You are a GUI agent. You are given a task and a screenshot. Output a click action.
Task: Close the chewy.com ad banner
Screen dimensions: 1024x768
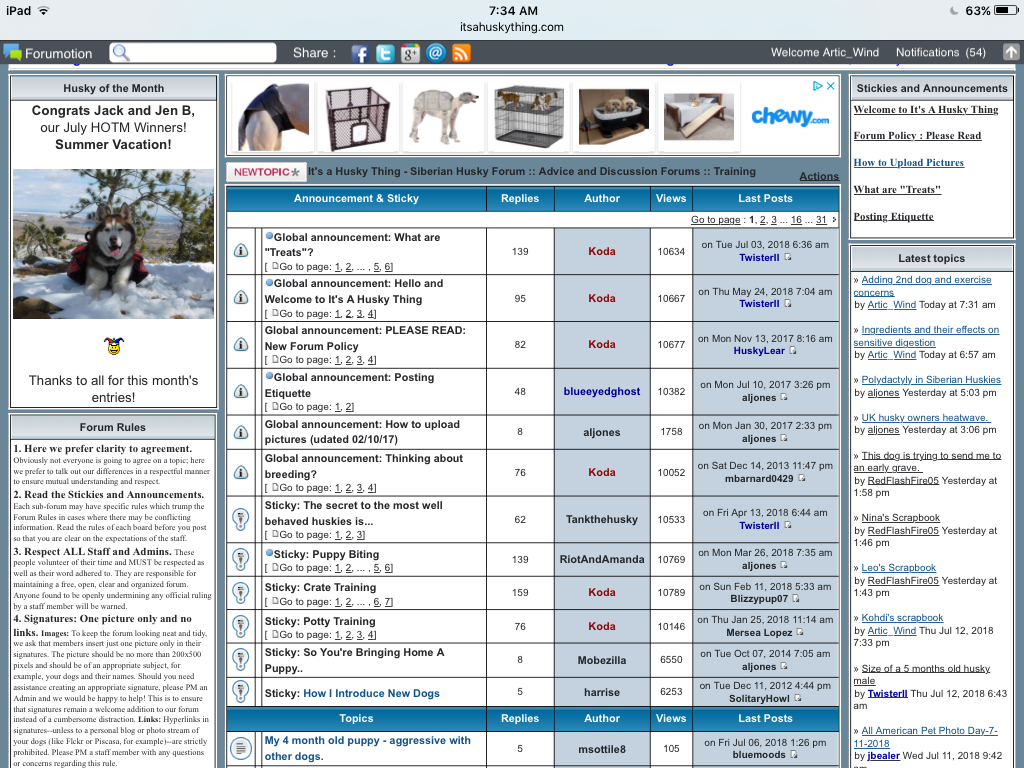831,86
